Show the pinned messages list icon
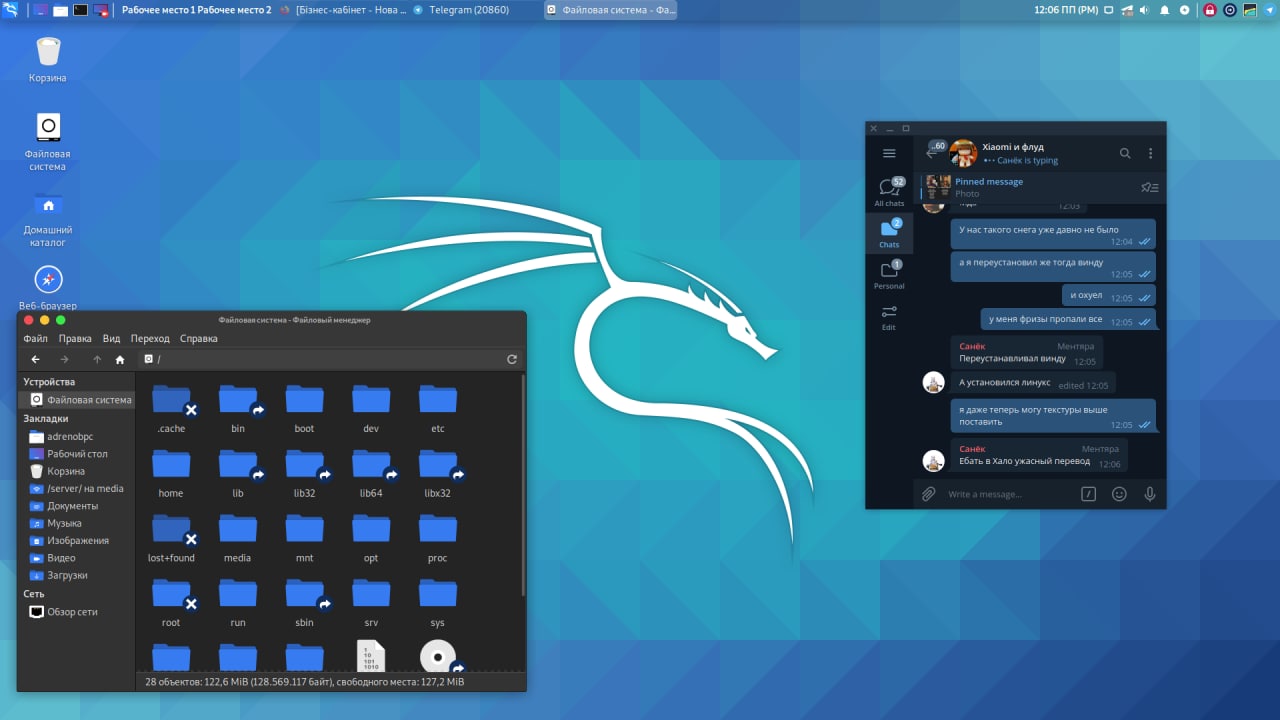 (1150, 187)
